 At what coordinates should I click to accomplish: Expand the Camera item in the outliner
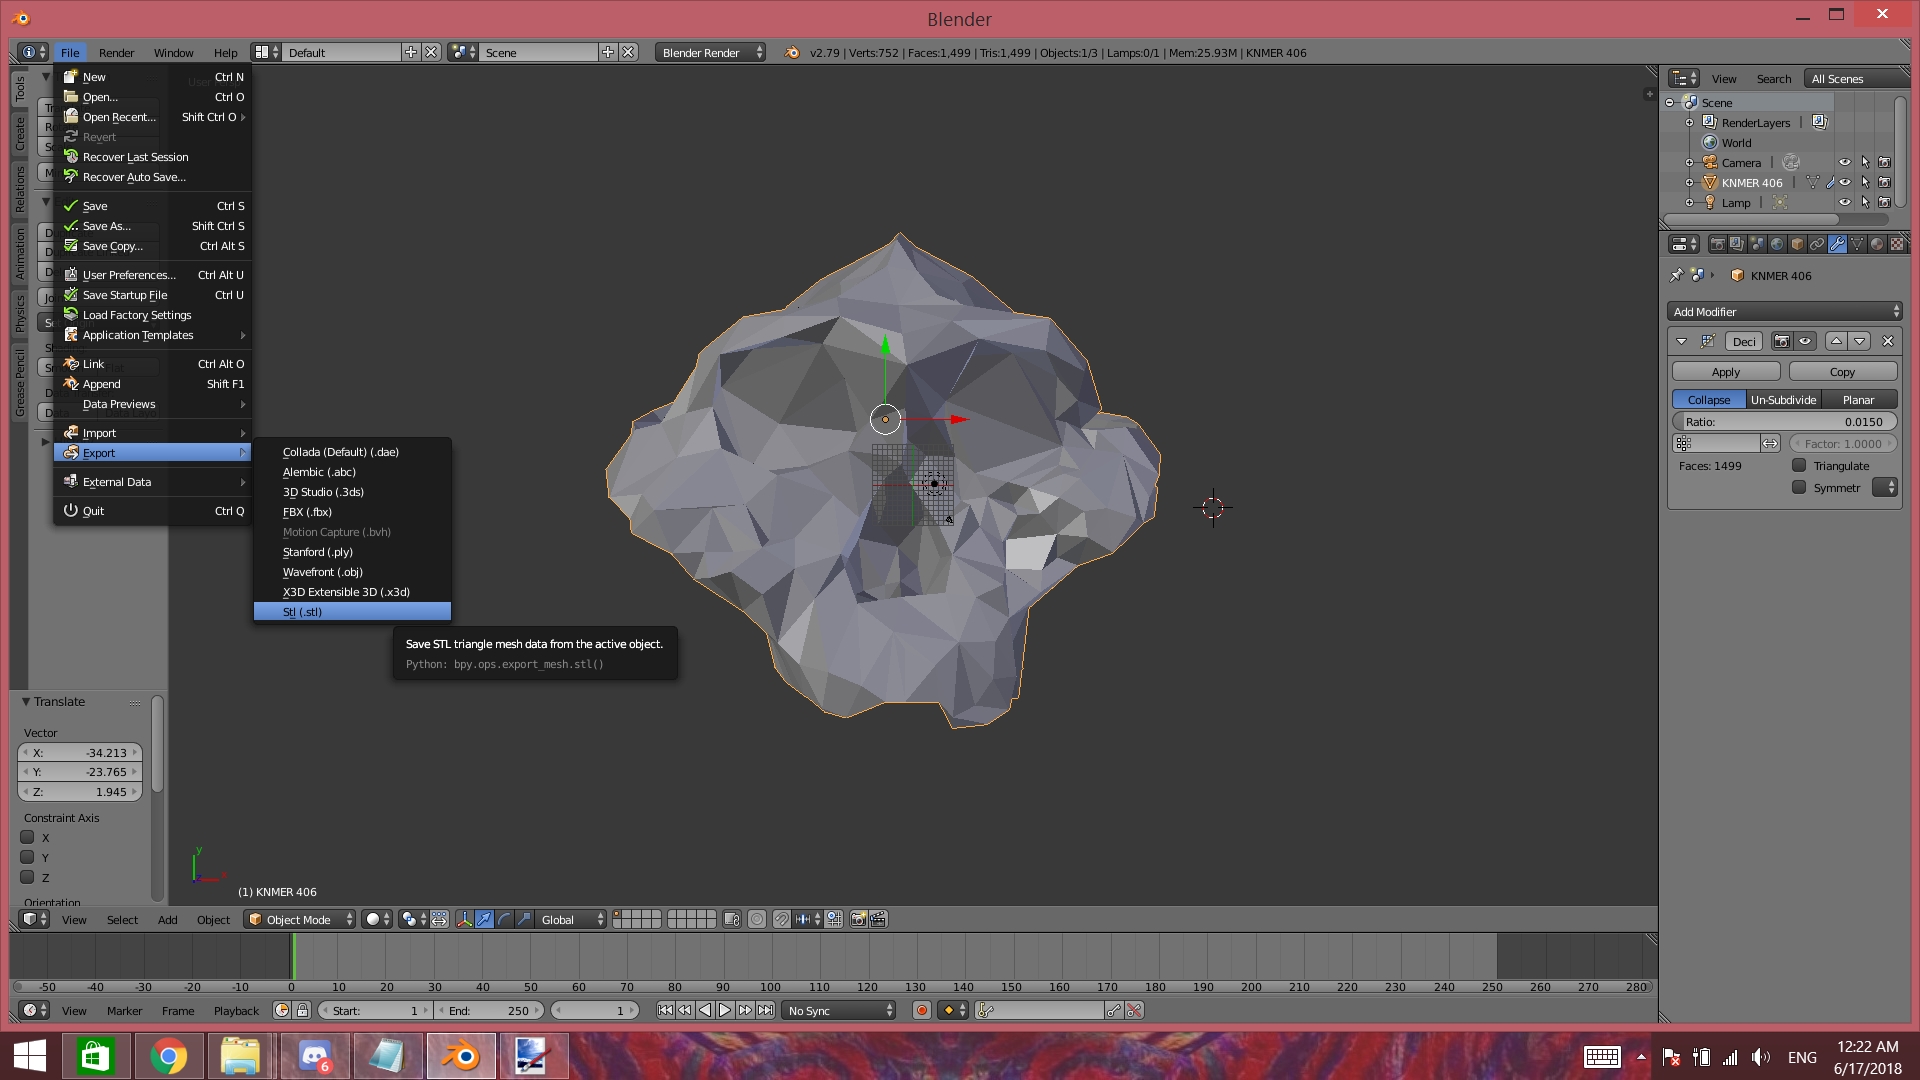(x=1690, y=163)
